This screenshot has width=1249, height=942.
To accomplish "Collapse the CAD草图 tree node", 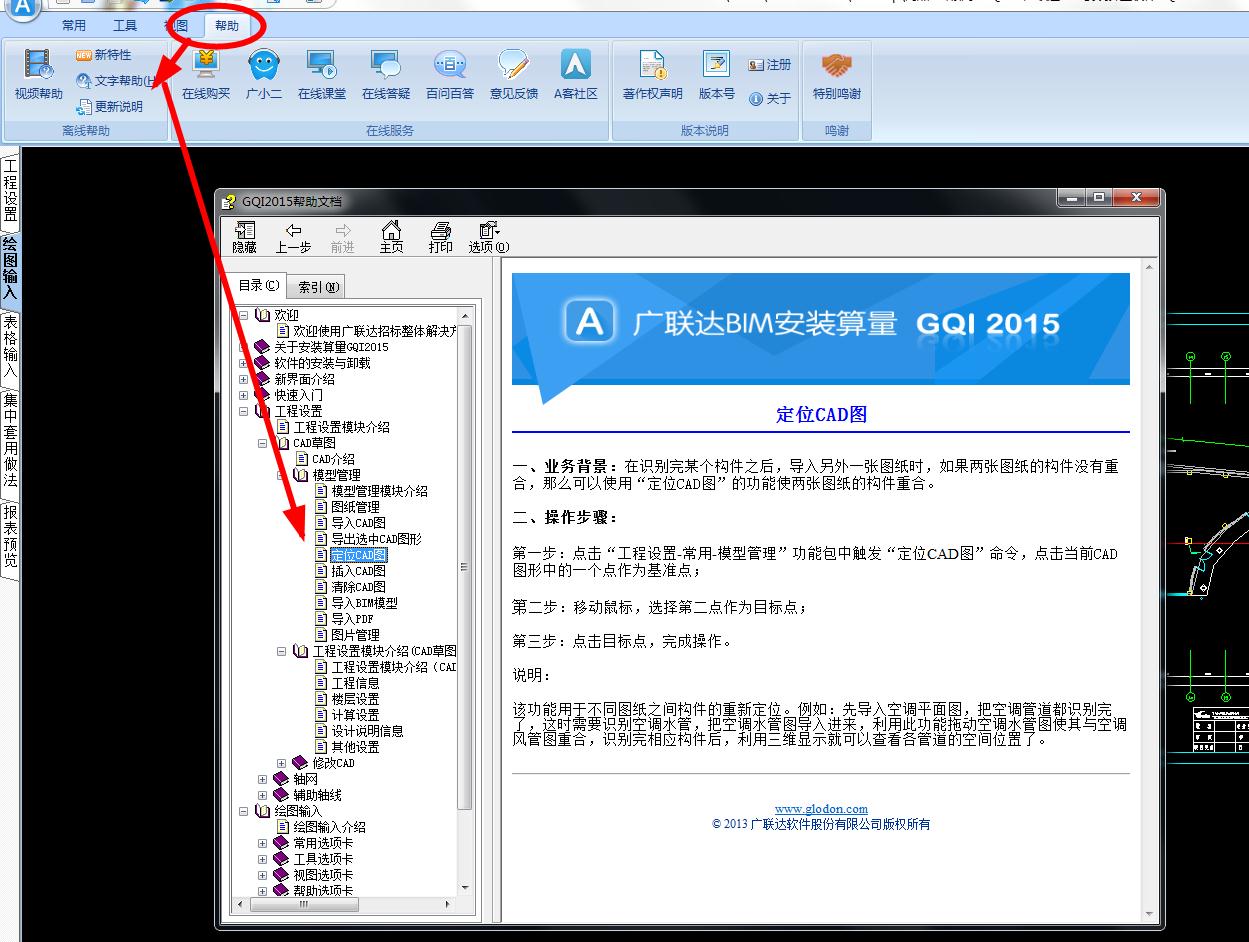I will click(262, 443).
